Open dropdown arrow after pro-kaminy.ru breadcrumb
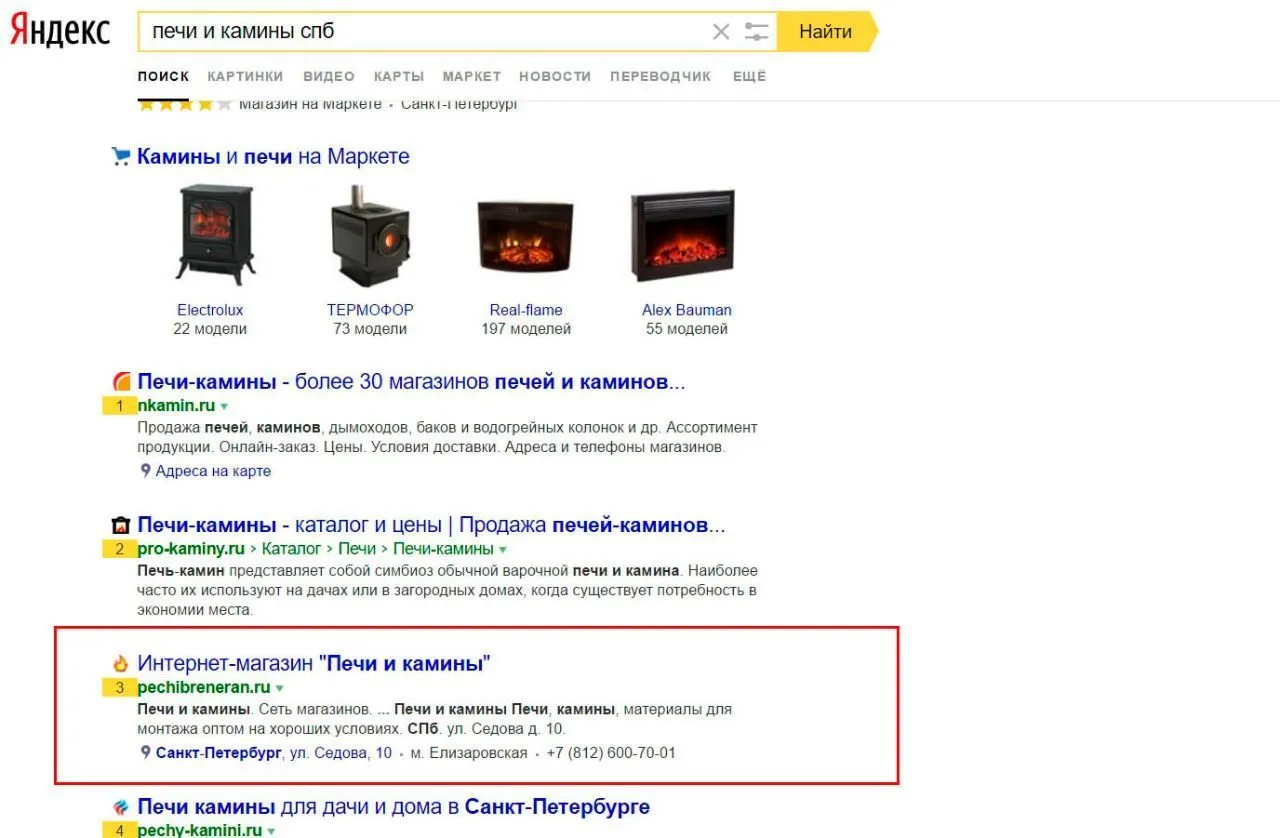The width and height of the screenshot is (1280, 838). [503, 550]
